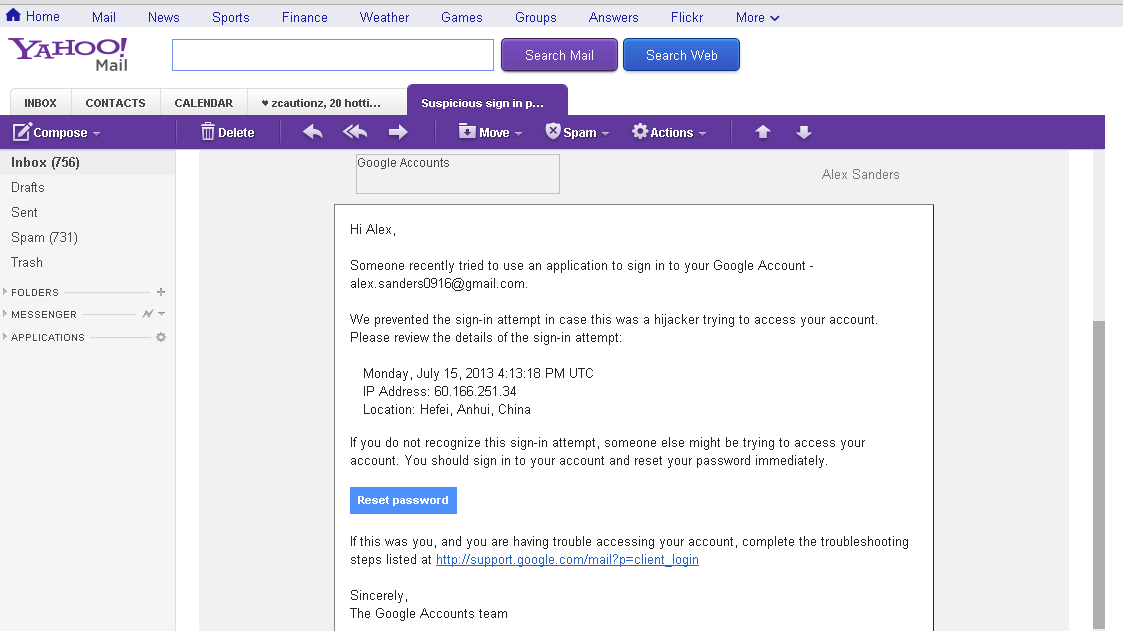
Task: Open the More navigation dropdown
Action: [x=758, y=17]
